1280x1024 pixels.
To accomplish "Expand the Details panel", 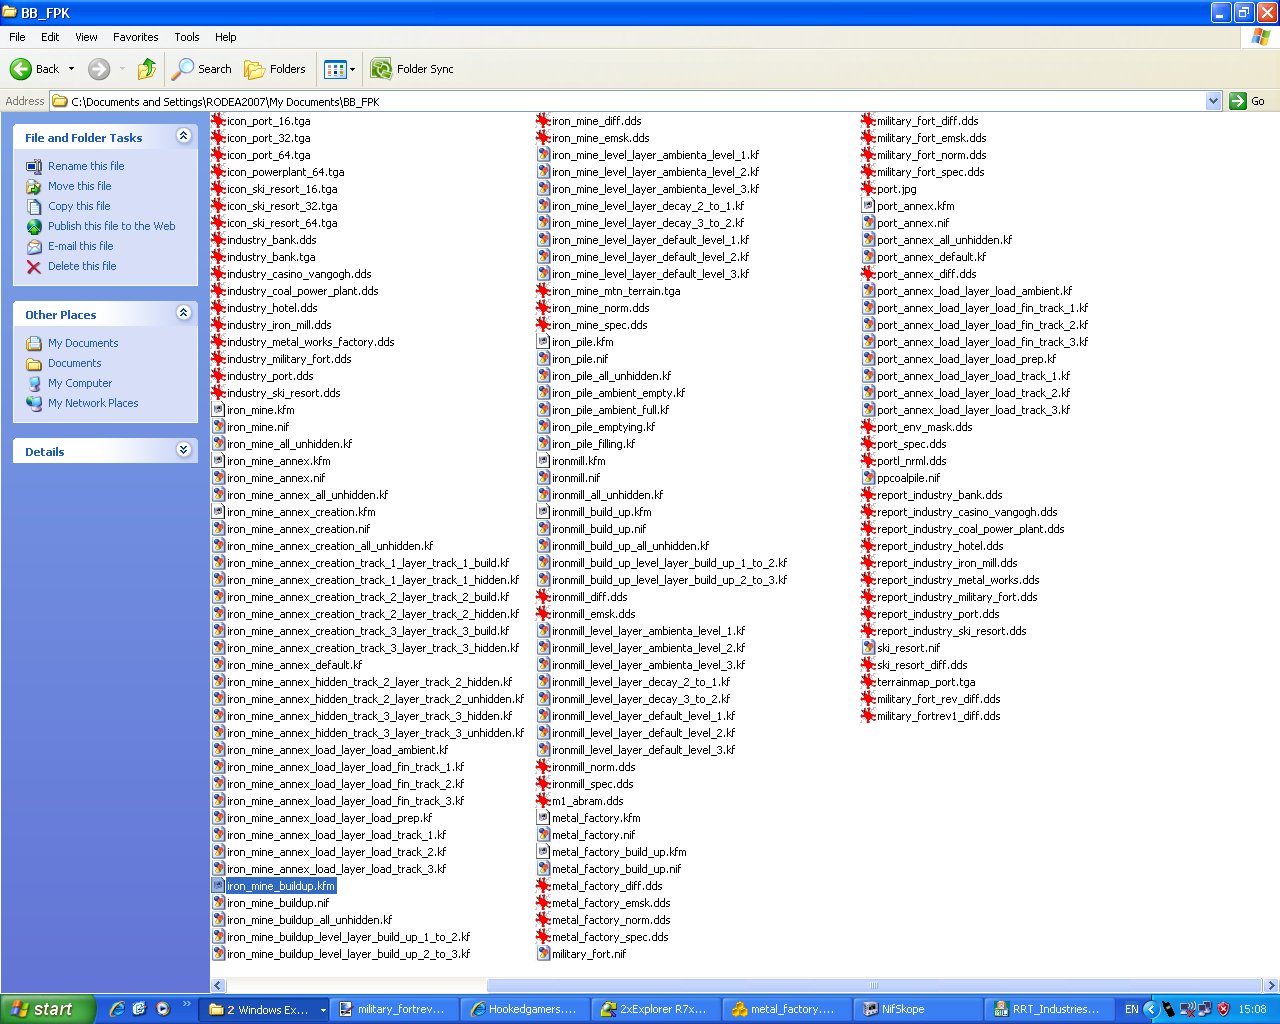I will [x=183, y=450].
